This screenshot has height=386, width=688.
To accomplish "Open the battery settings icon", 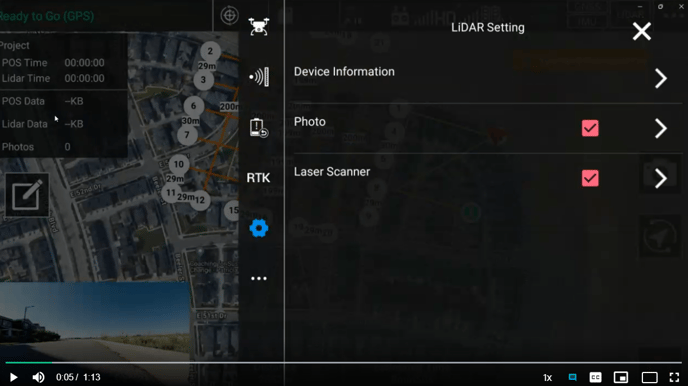I will point(258,128).
